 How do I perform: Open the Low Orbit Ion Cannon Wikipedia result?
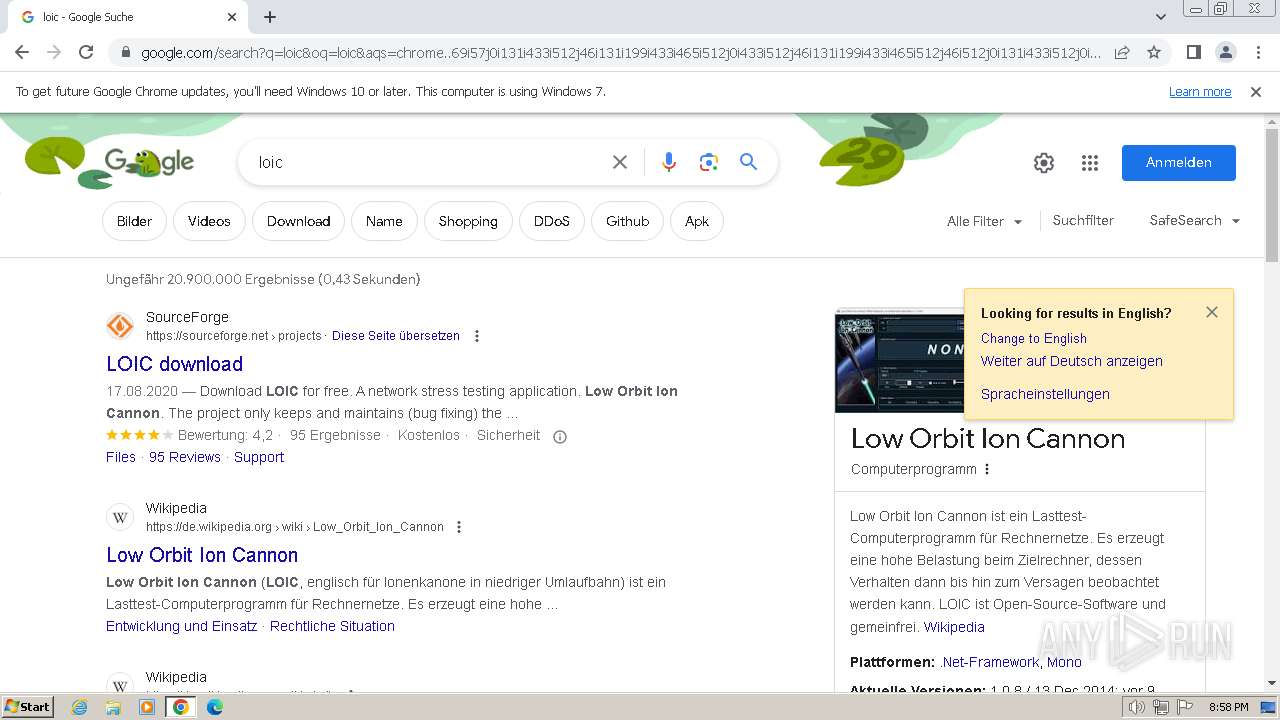202,555
